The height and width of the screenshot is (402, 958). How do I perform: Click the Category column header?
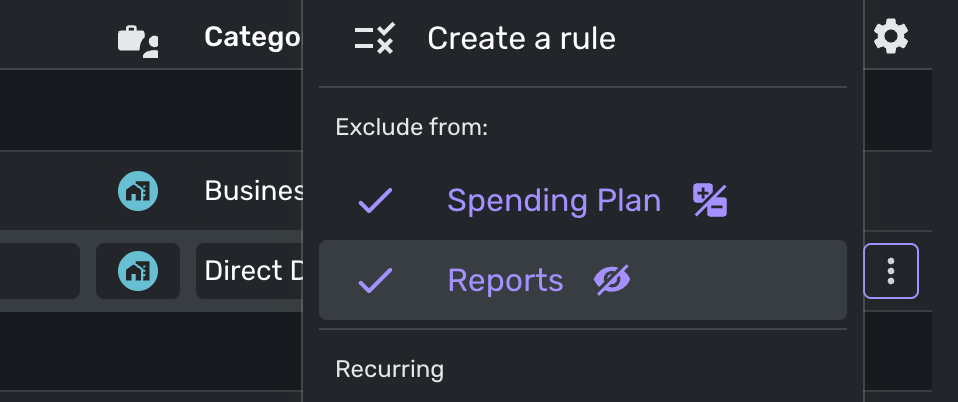tap(252, 38)
